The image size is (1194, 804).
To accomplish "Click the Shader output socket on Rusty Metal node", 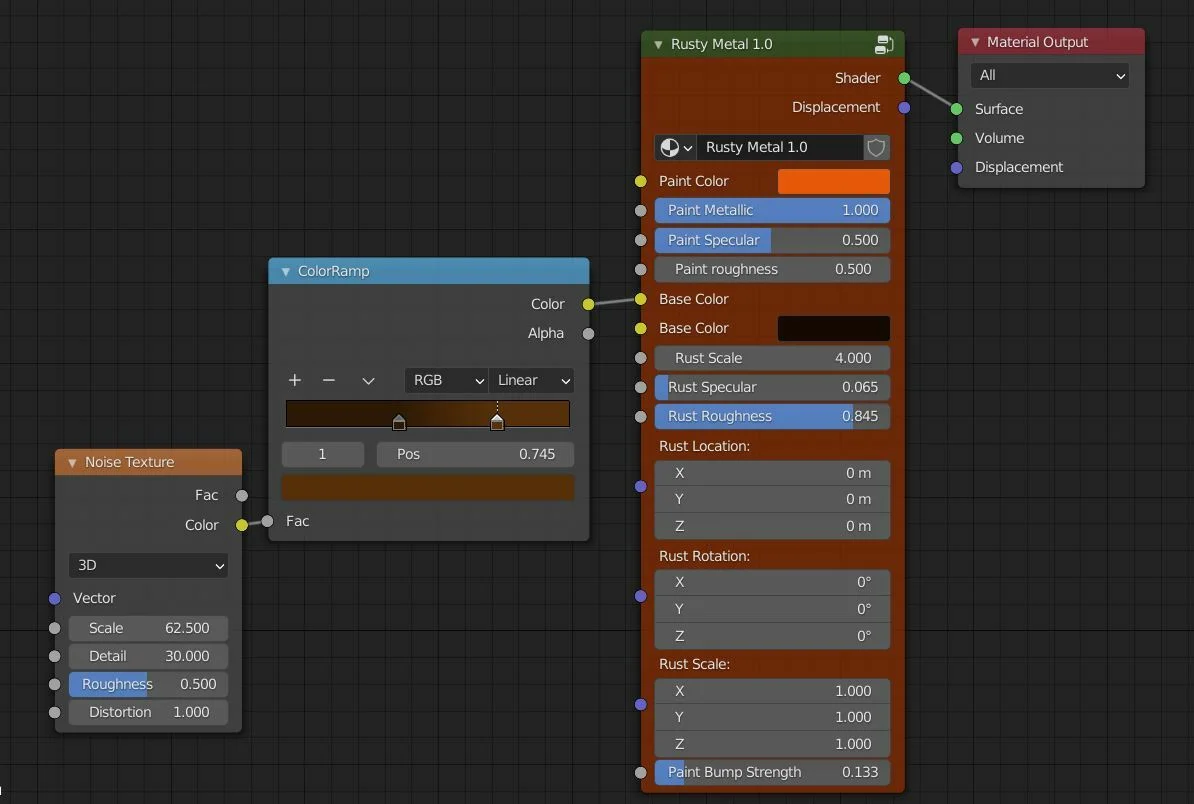I will tap(905, 77).
